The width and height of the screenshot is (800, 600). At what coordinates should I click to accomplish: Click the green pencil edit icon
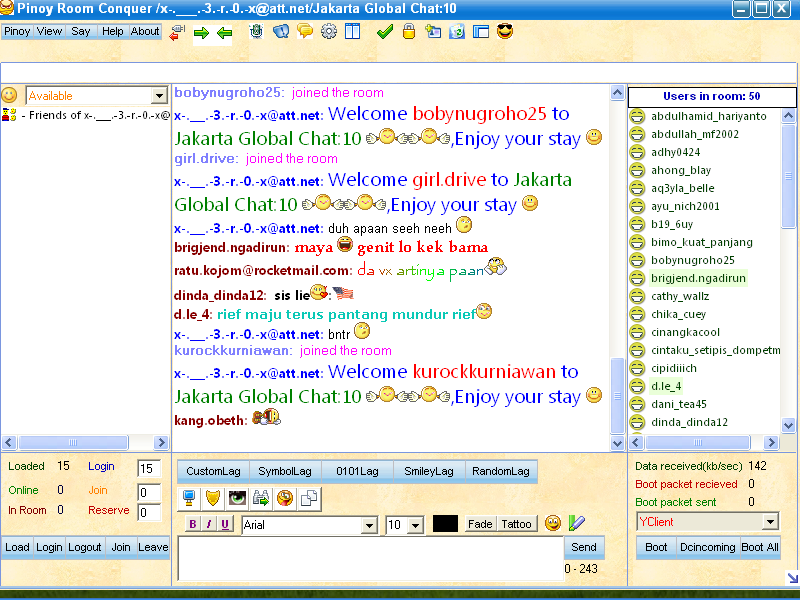[576, 523]
